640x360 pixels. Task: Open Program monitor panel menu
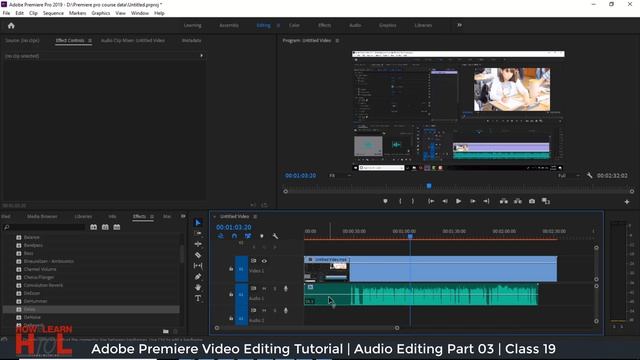click(337, 40)
